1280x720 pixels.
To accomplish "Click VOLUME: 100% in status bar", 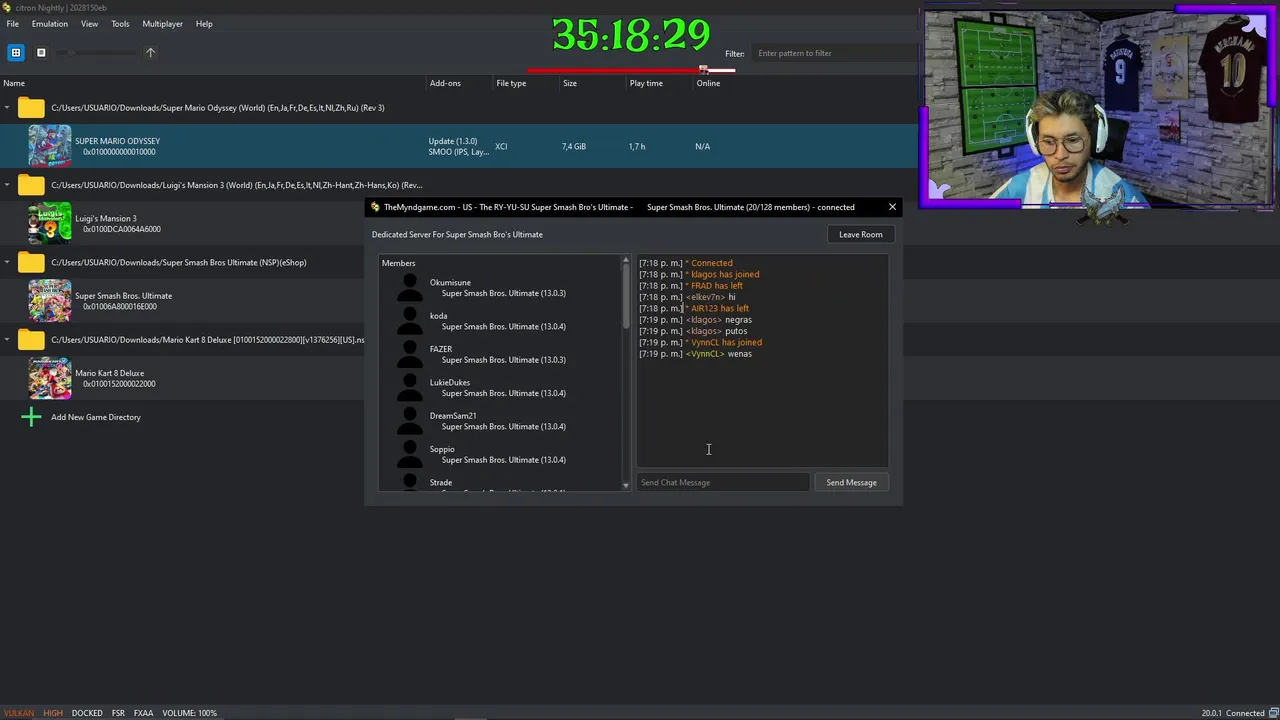I will point(189,713).
